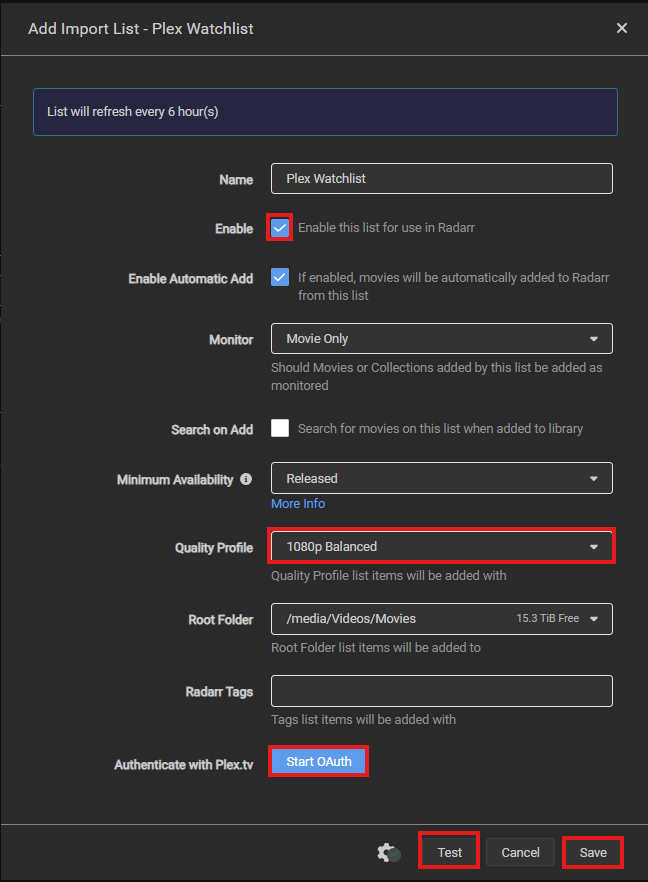The image size is (648, 882).
Task: Click 'Add Import List - Plex Watchlist' title
Action: 141,29
